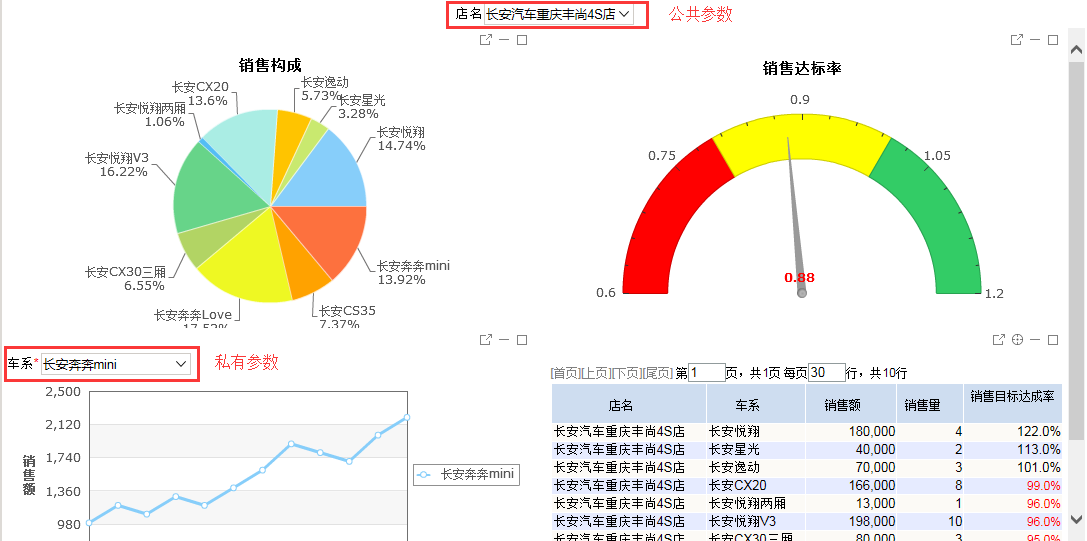Click scrollbar up arrow
Screen dimensions: 1087x541
1076,49
